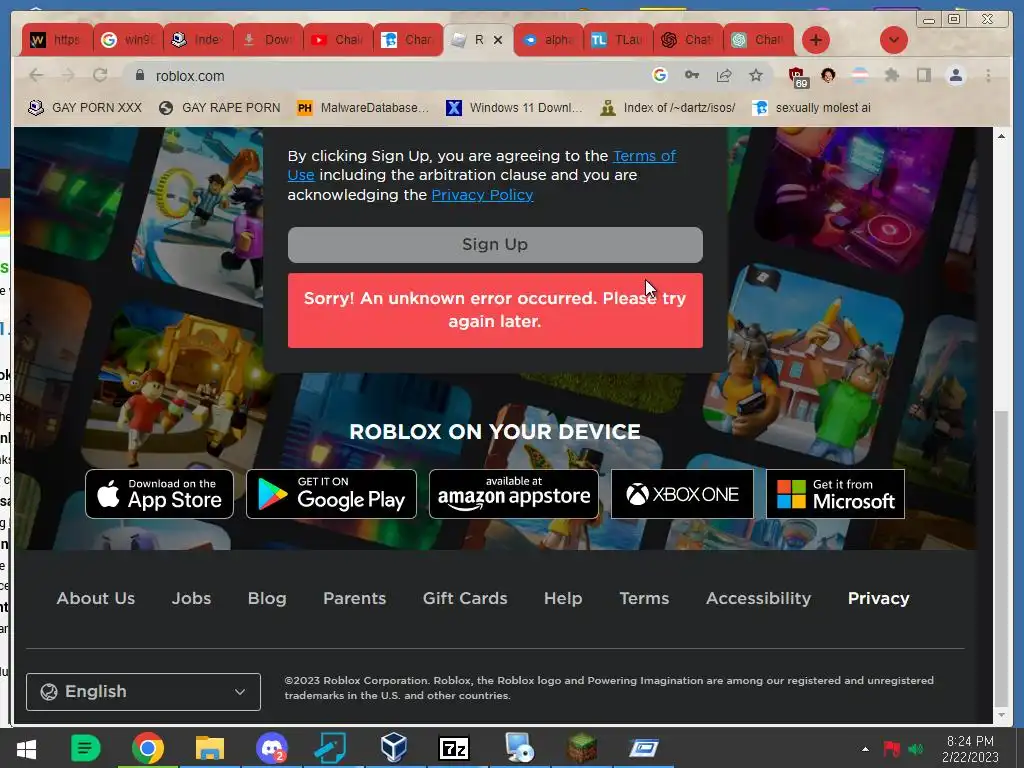Click the Get it from Microsoft badge
The width and height of the screenshot is (1024, 768).
[835, 494]
